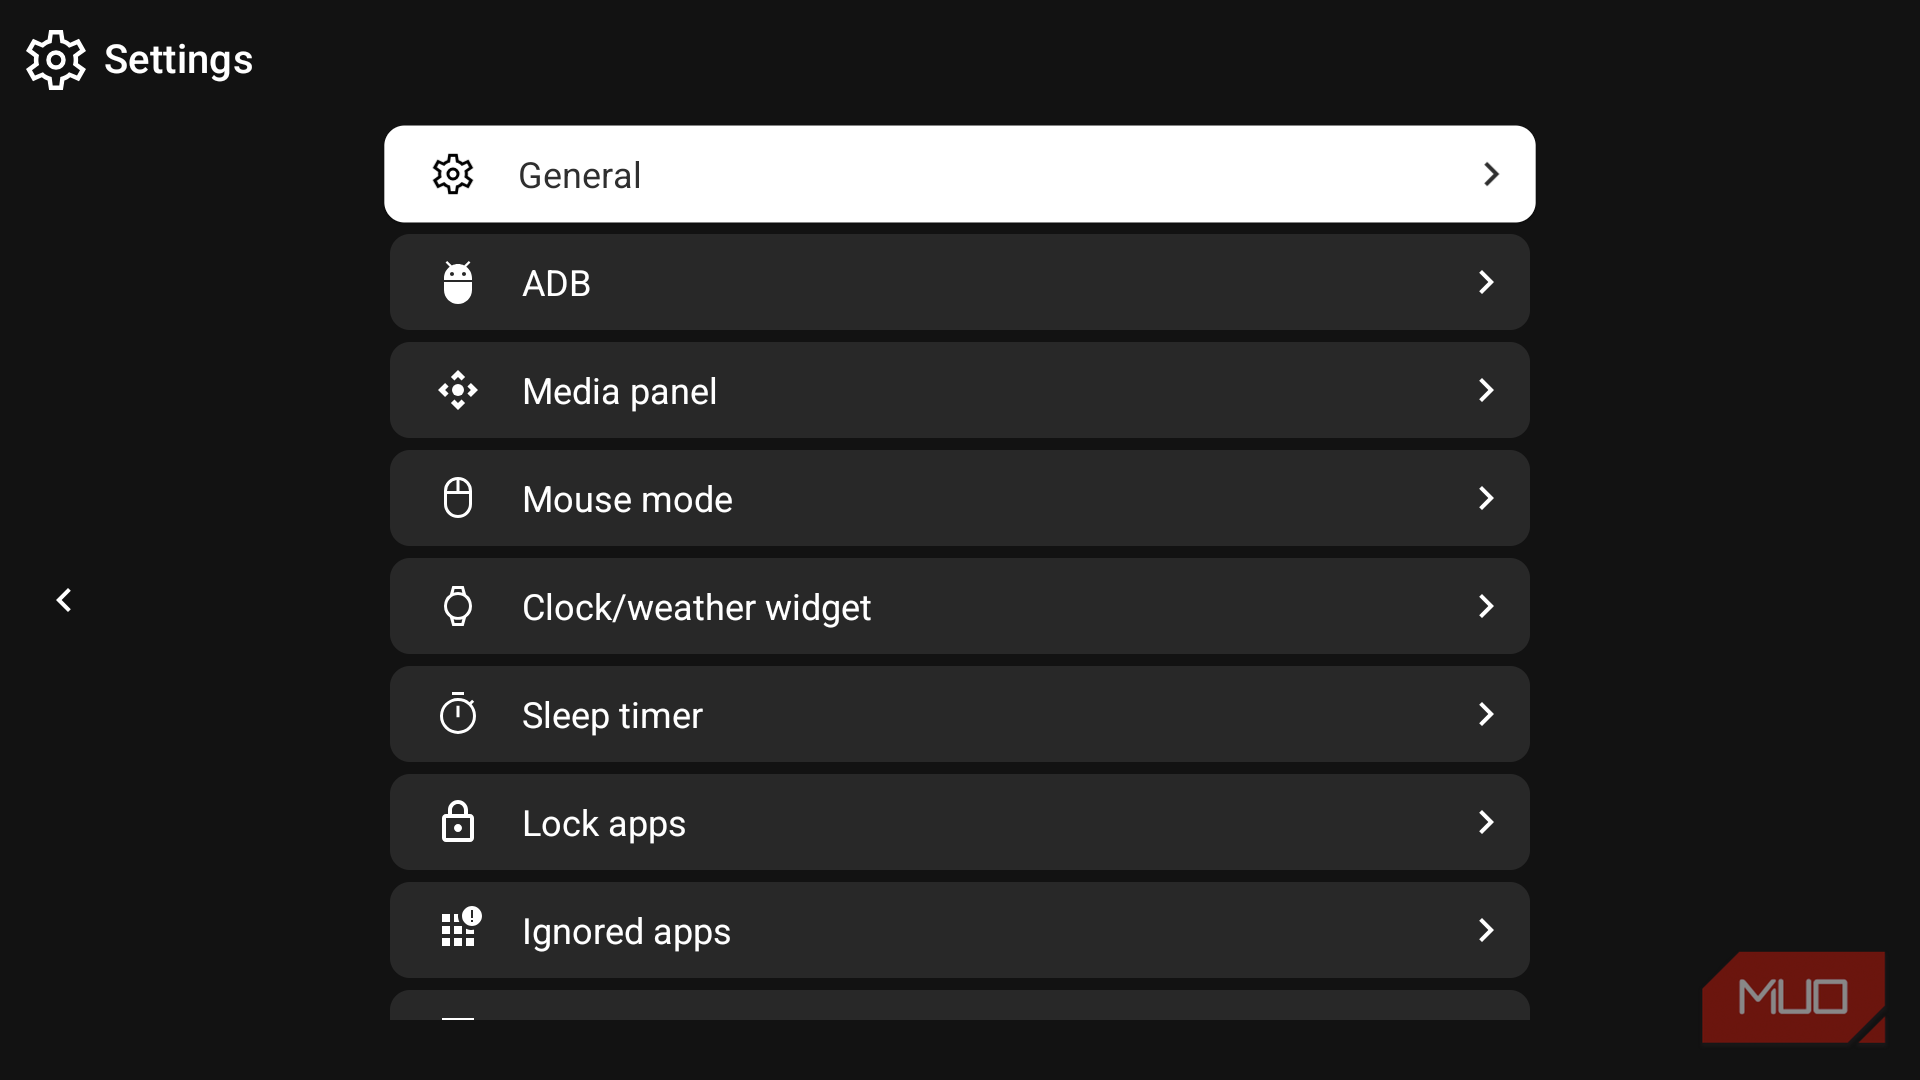Click the Media panel directional pad icon
This screenshot has width=1920, height=1080.
pyautogui.click(x=458, y=390)
